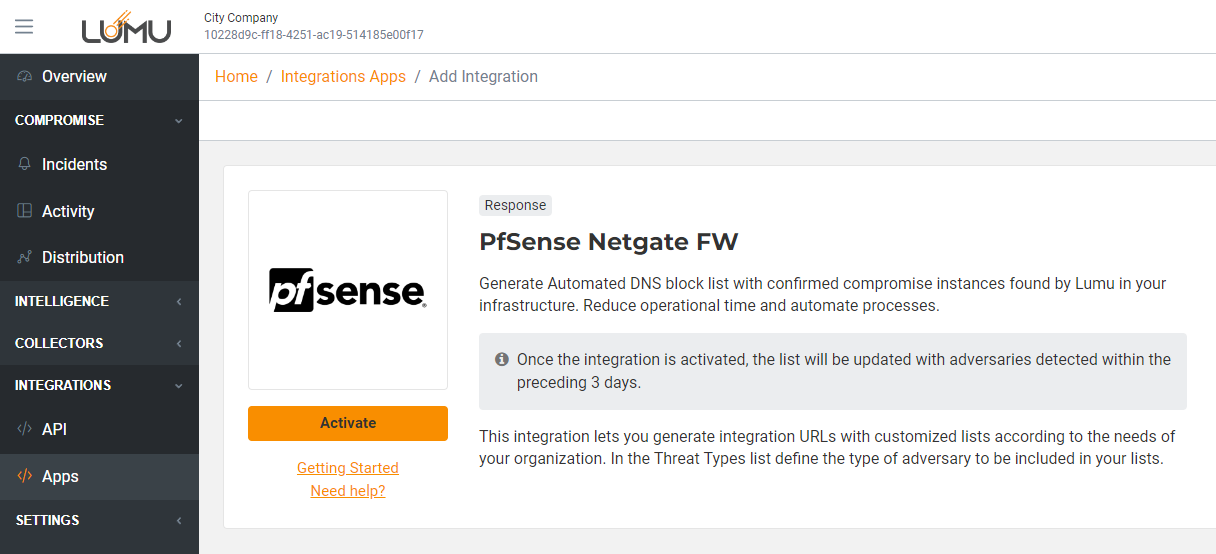Click the Apps code icon
The width and height of the screenshot is (1216, 554).
coord(25,476)
